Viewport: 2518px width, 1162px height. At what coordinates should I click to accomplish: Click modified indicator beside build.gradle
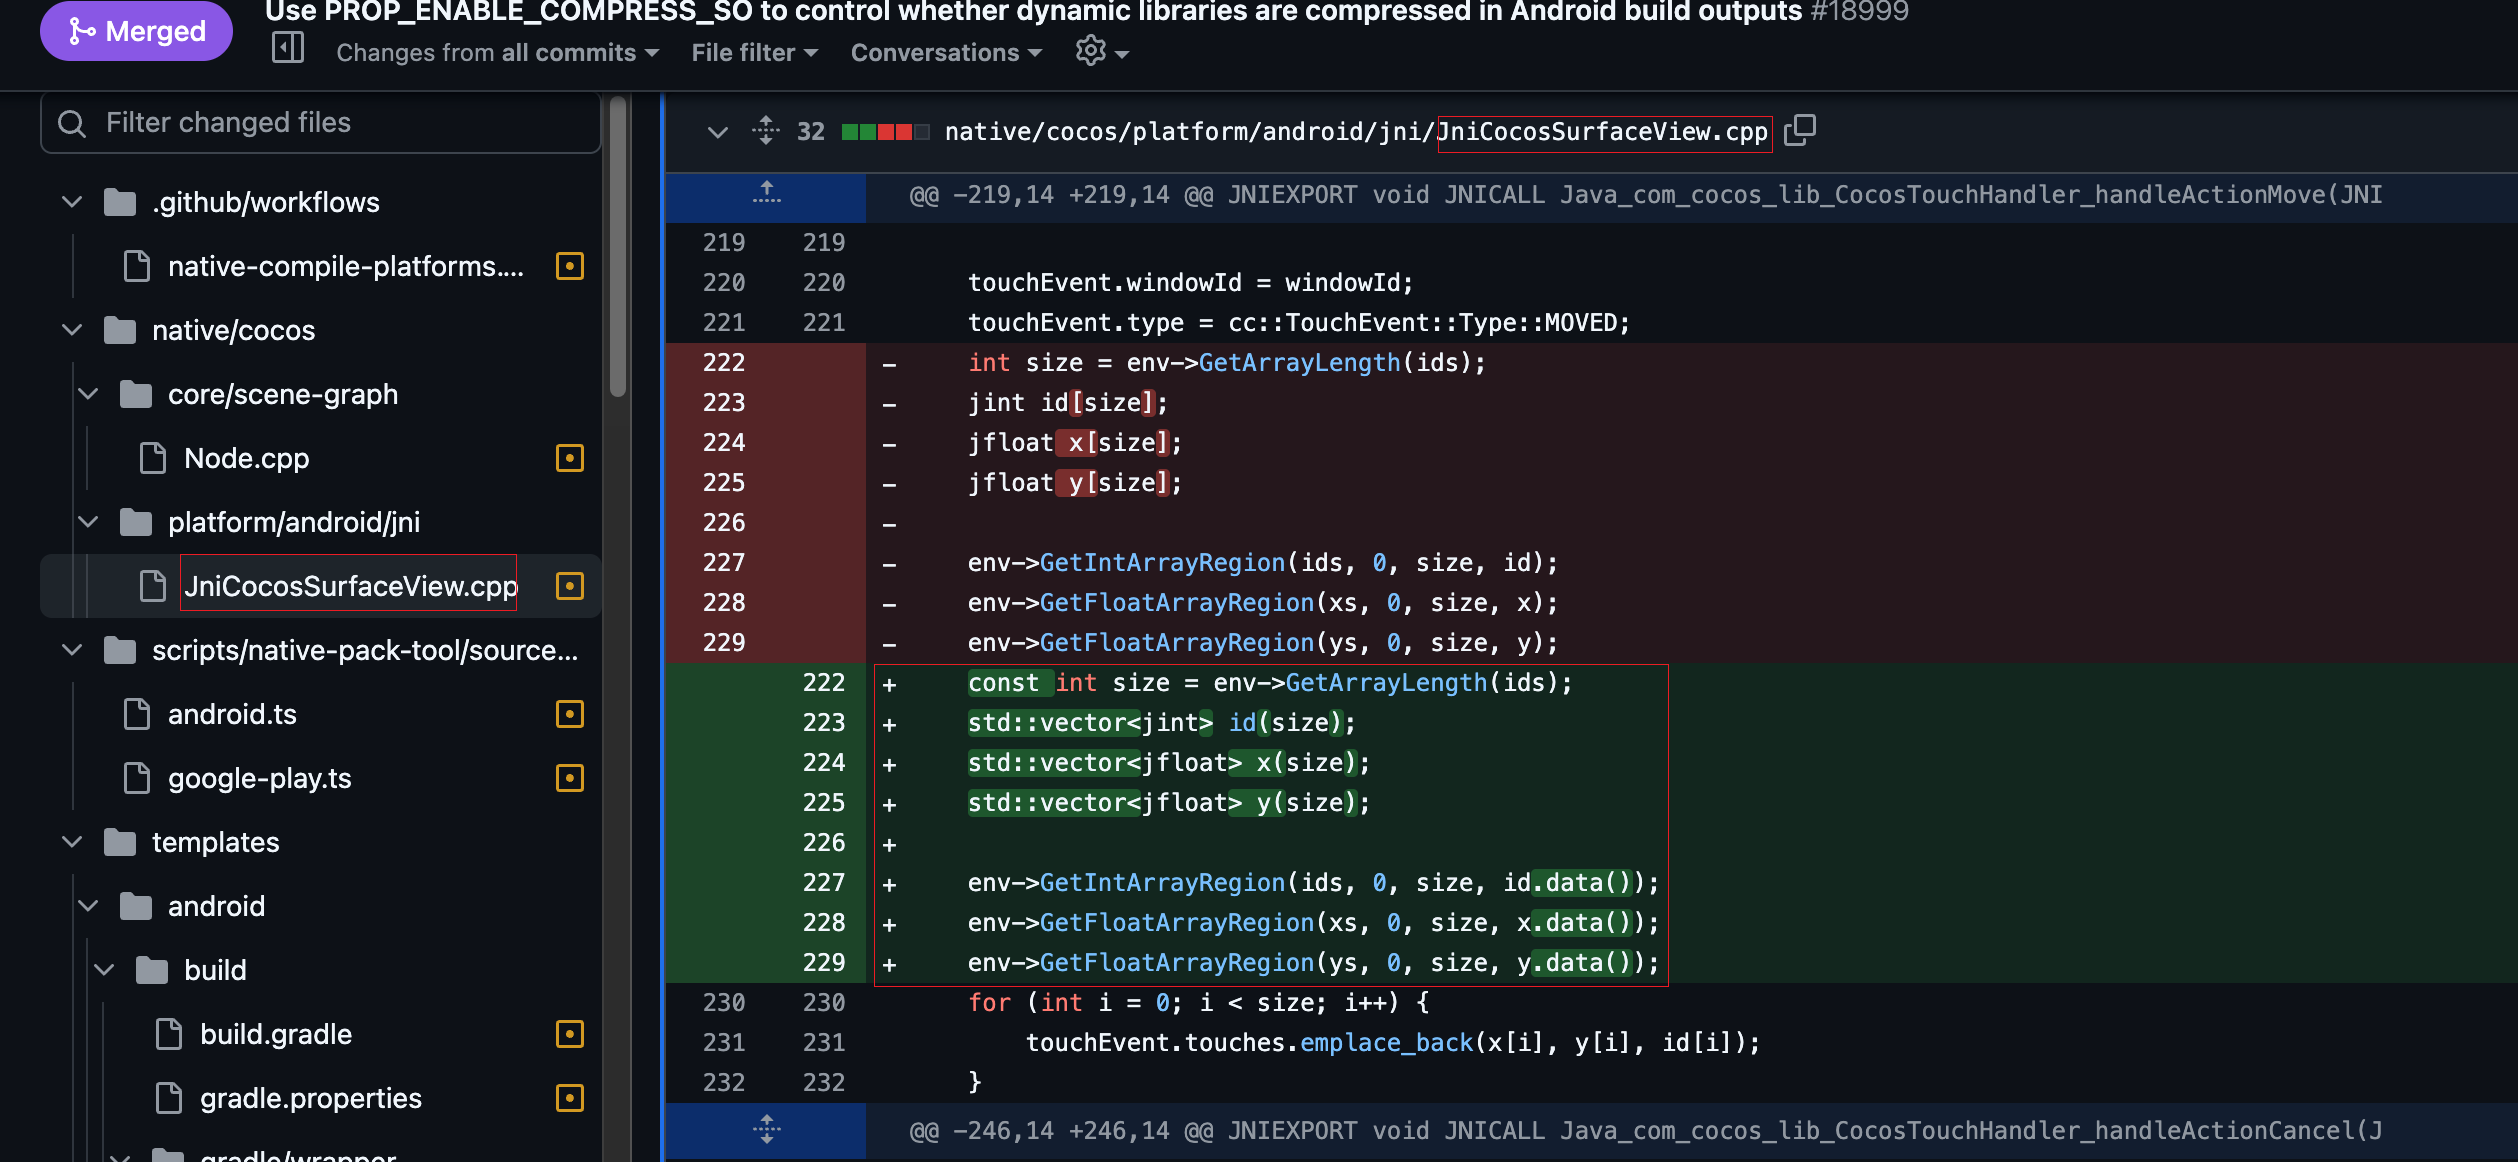point(569,1034)
